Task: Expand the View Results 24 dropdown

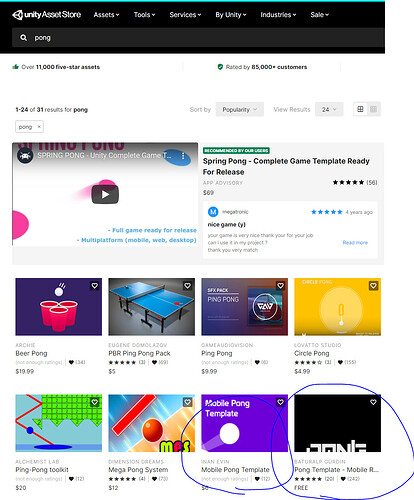Action: pyautogui.click(x=329, y=109)
